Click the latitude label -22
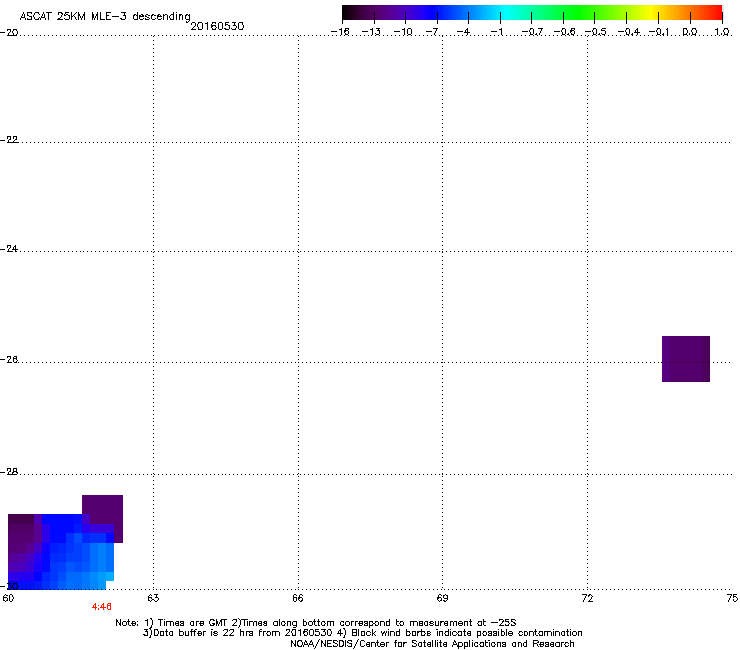Screen dimensions: 740x650 click(x=9, y=140)
